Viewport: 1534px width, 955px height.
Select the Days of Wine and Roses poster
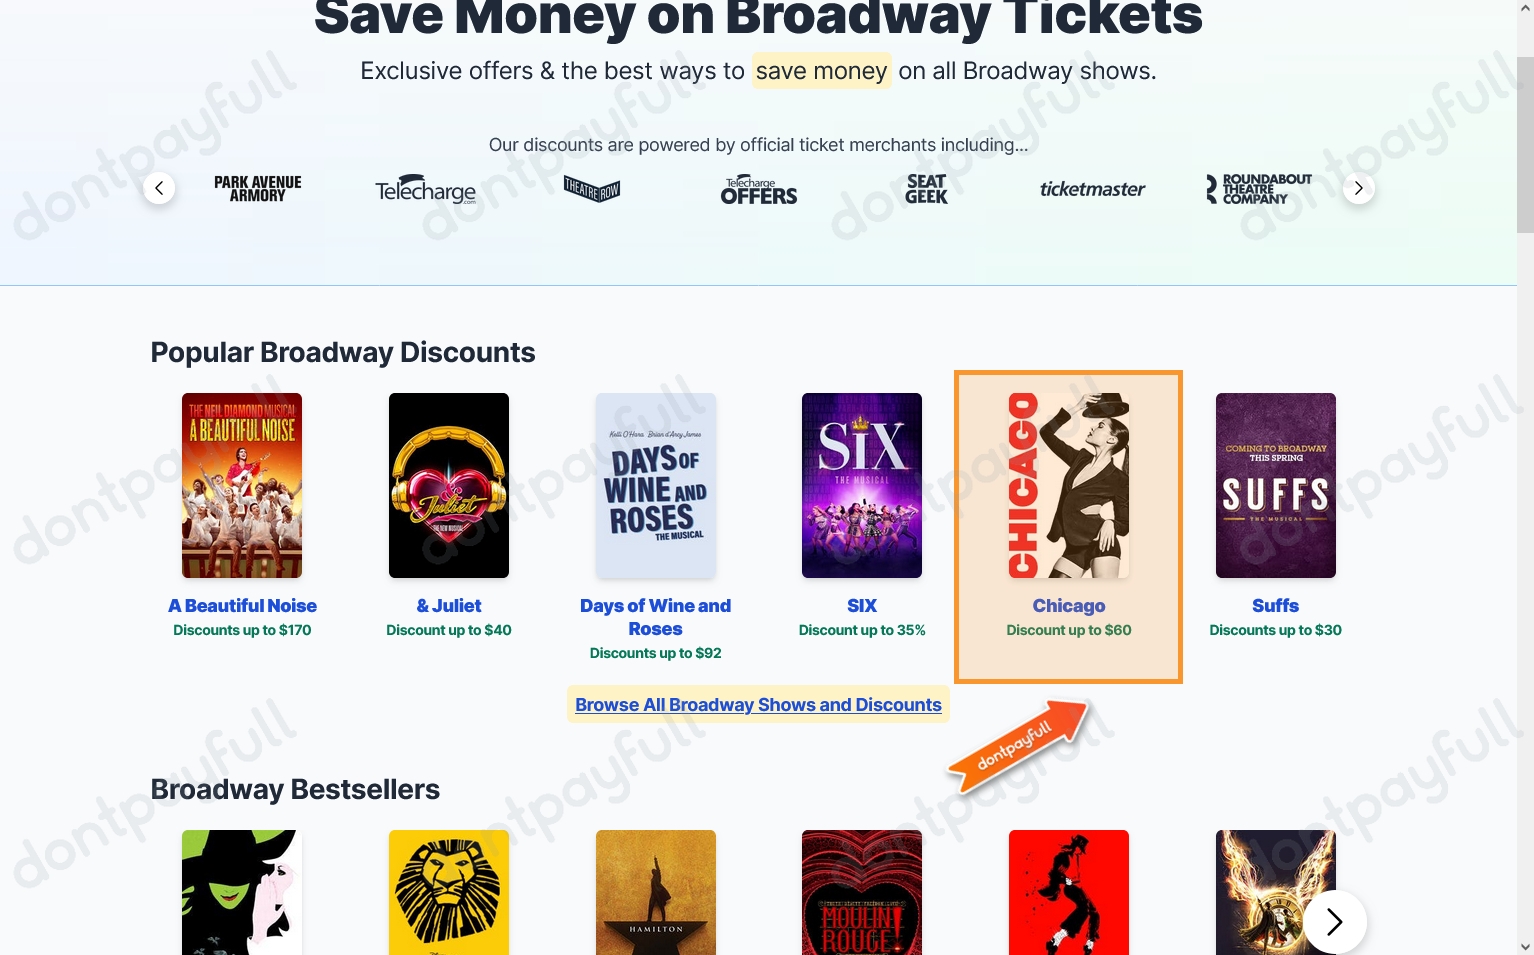point(655,485)
